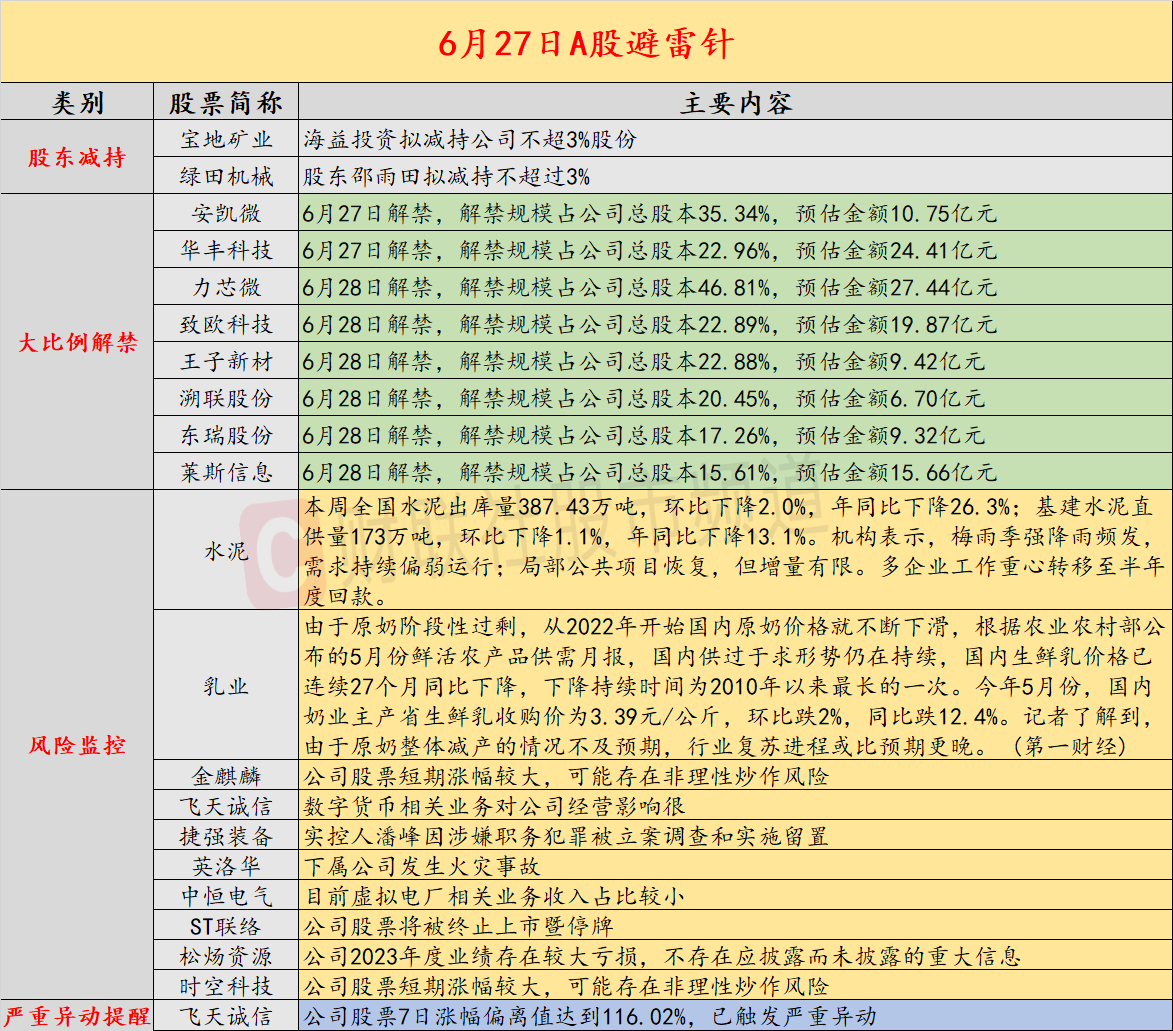1173x1031 pixels.
Task: Select the 力芯微 stock cell
Action: point(226,288)
